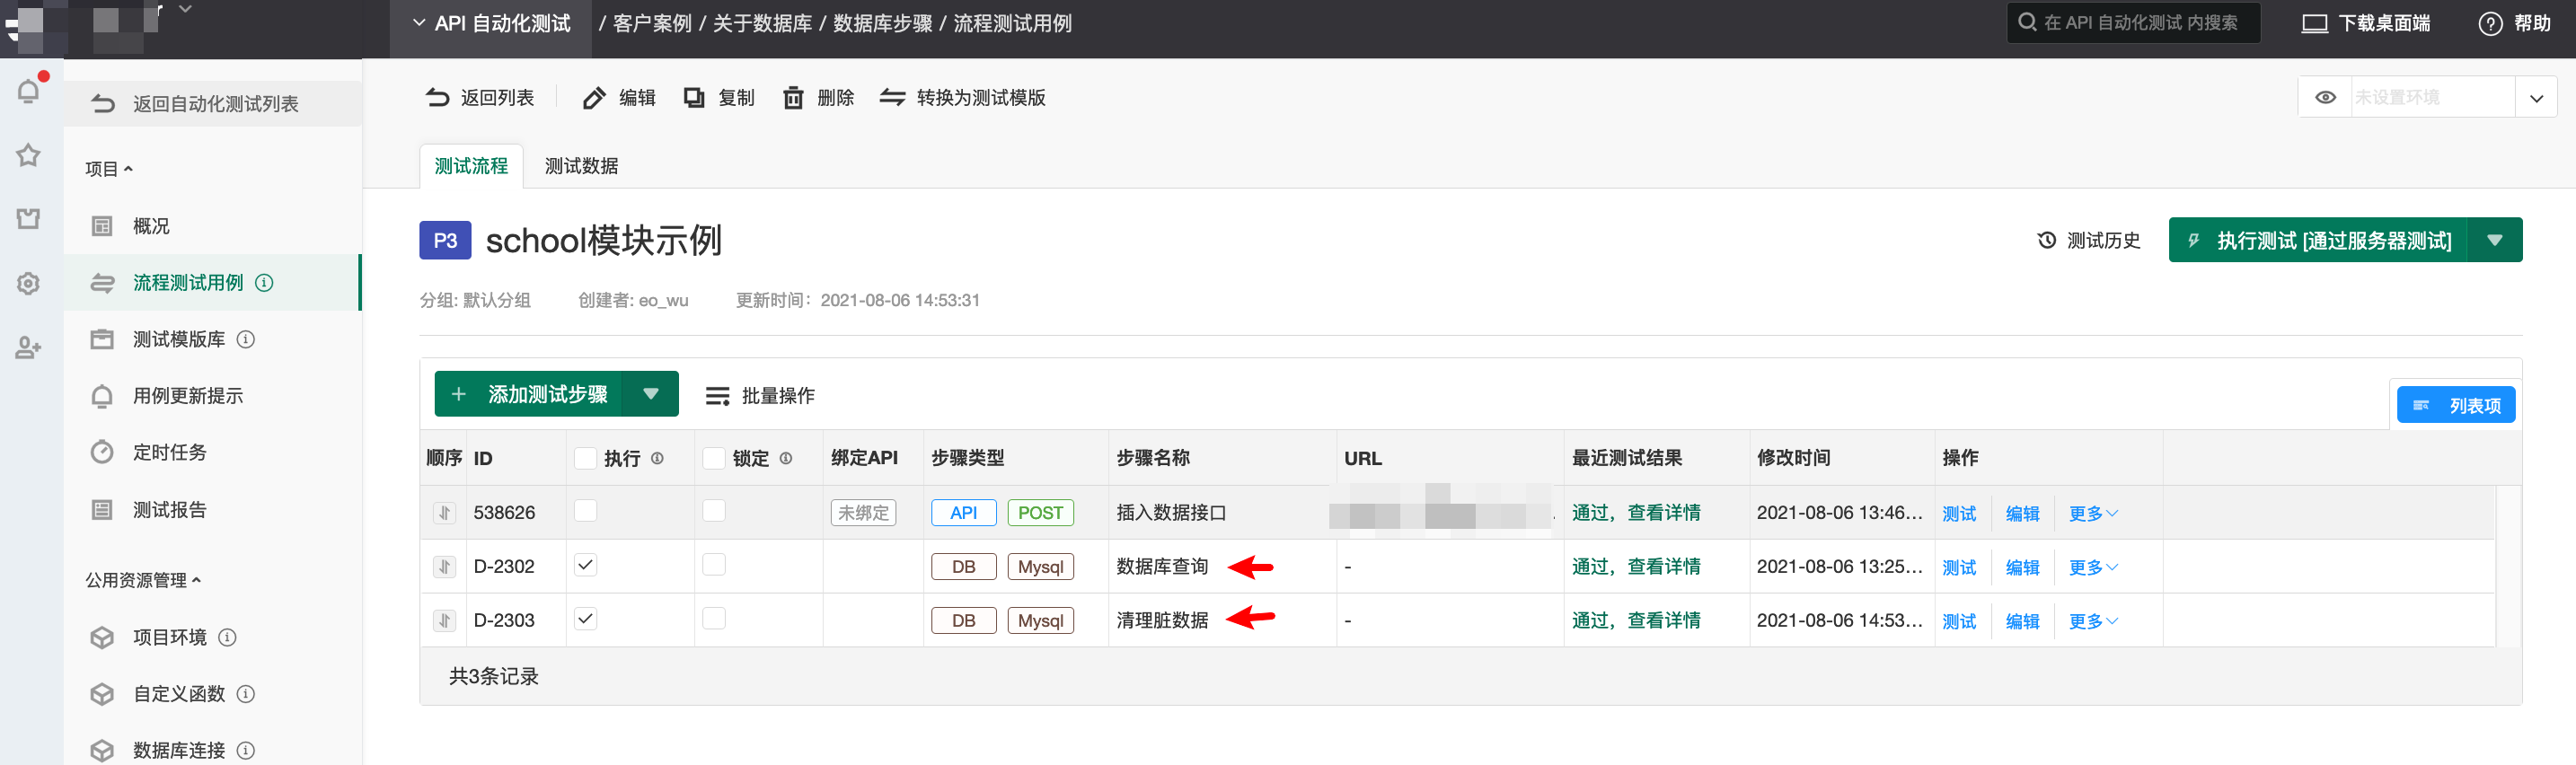
Task: Open the 添加测试步骤 dropdown arrow
Action: click(651, 394)
